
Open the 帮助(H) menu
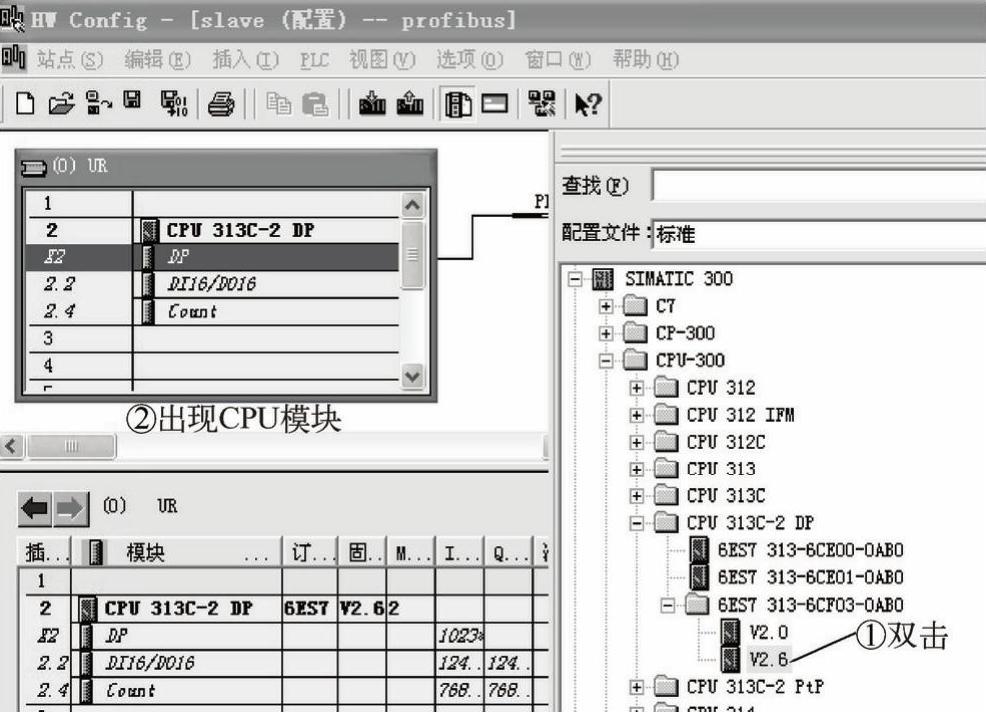click(646, 60)
